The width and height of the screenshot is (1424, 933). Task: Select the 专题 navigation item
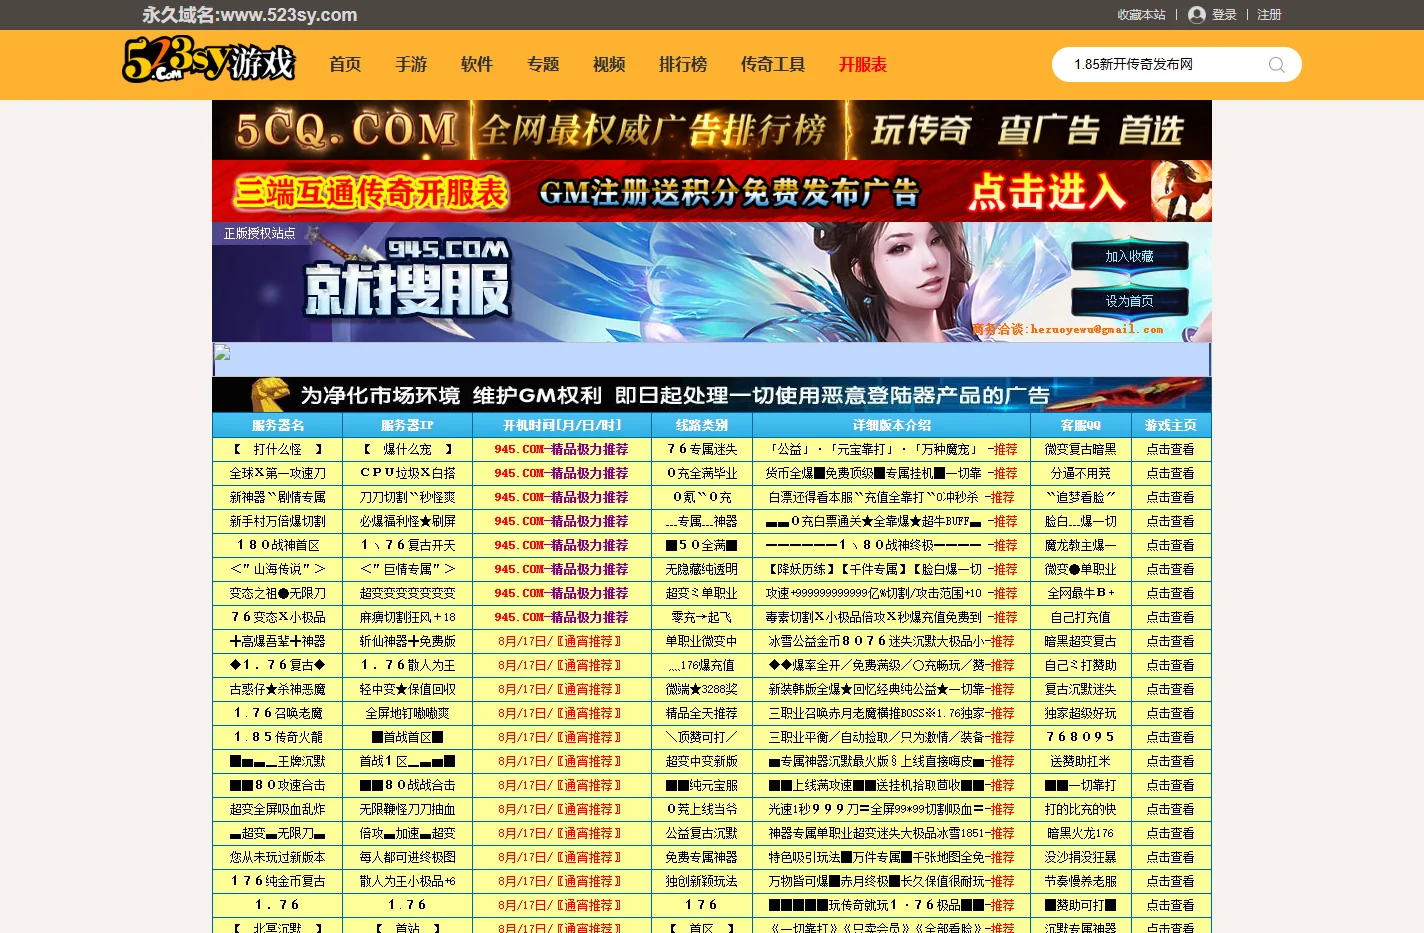(x=543, y=65)
